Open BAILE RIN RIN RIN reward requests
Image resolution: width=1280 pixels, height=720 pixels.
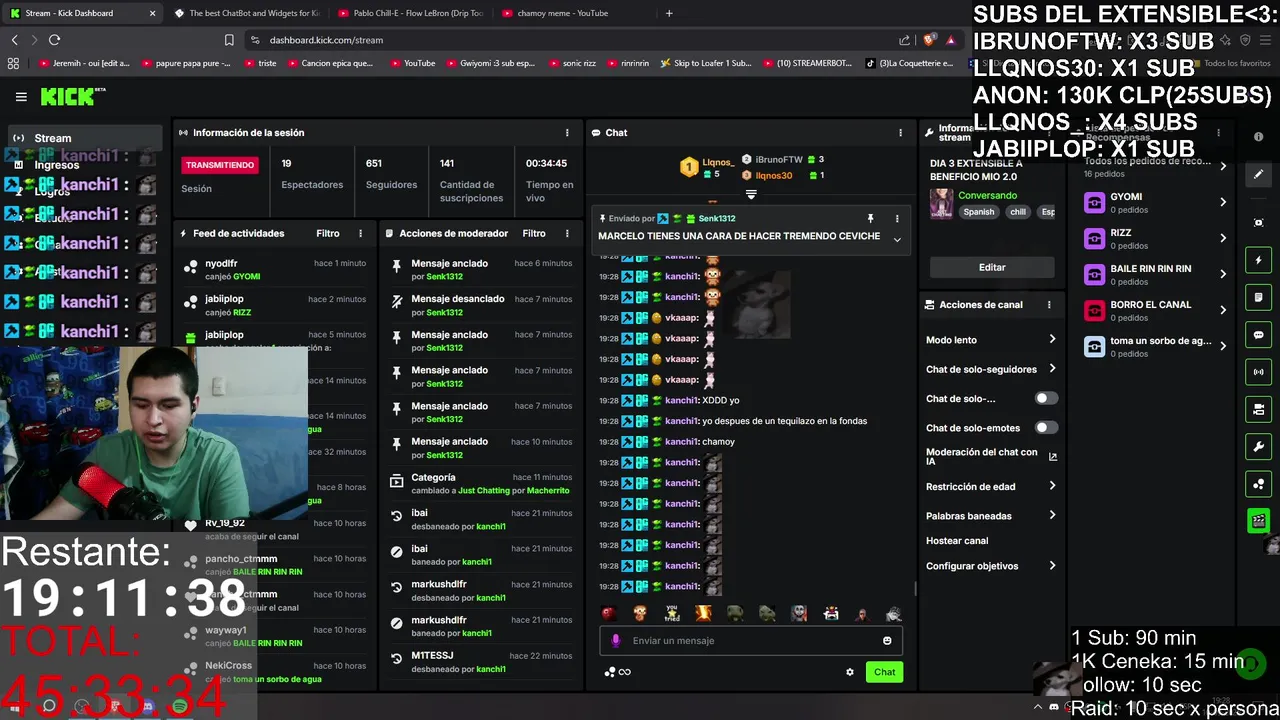[x=1156, y=275]
